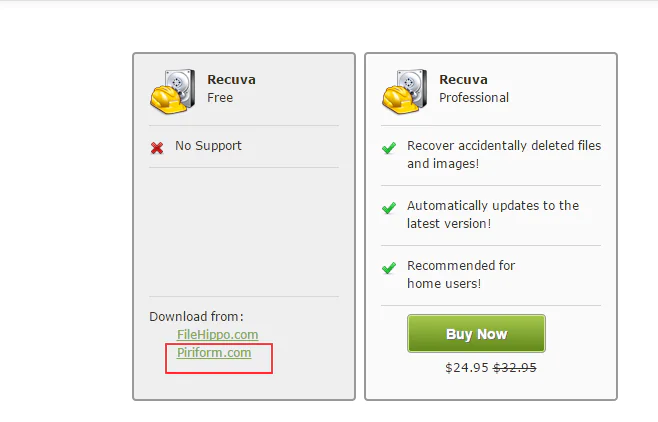Image resolution: width=658 pixels, height=422 pixels.
Task: Open the Piriform.com download link
Action: point(214,353)
